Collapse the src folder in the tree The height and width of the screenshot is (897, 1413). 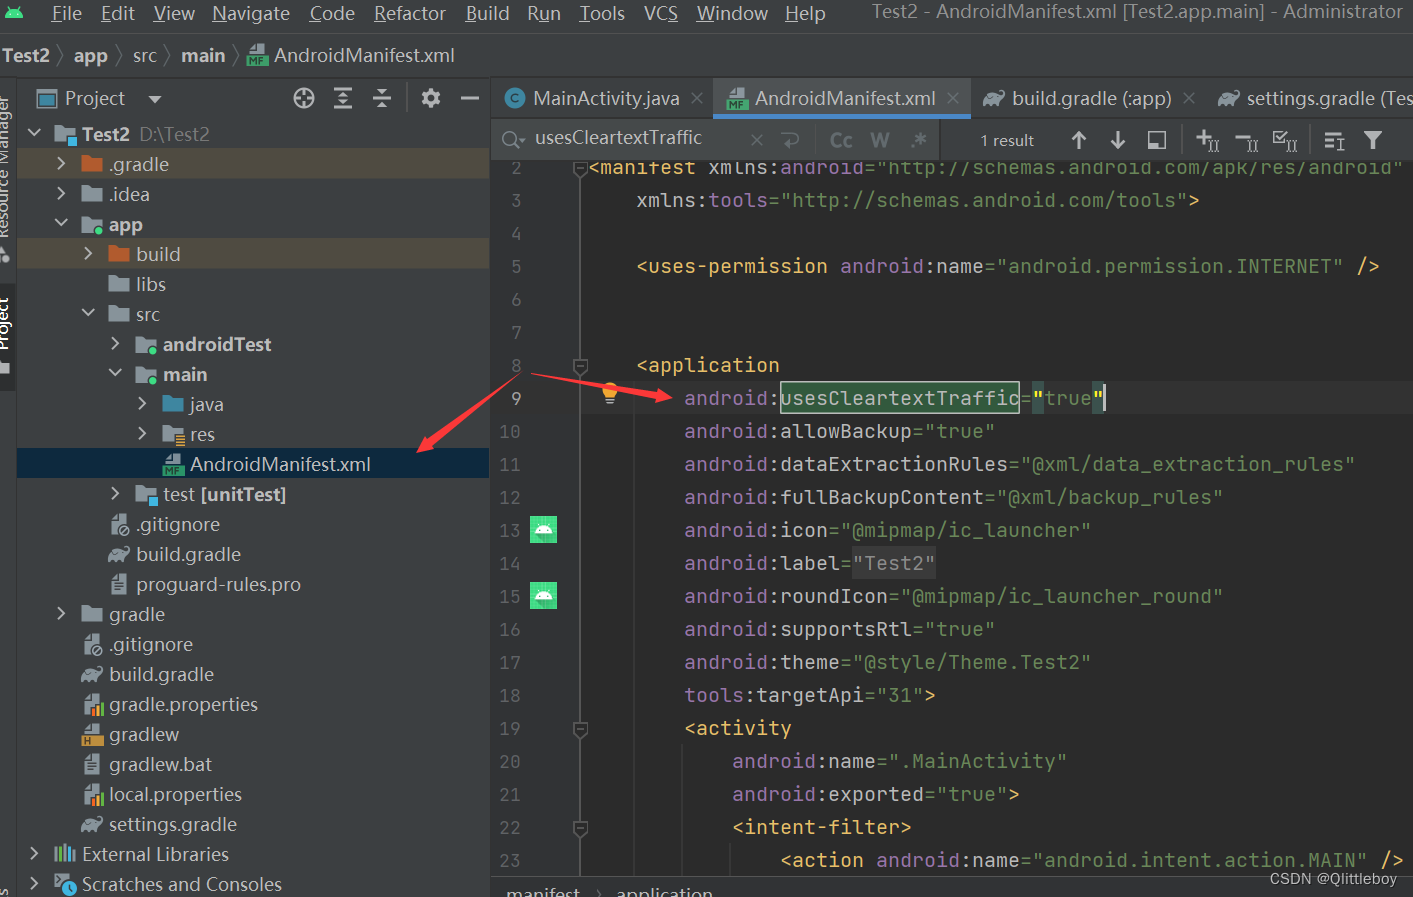(x=88, y=313)
